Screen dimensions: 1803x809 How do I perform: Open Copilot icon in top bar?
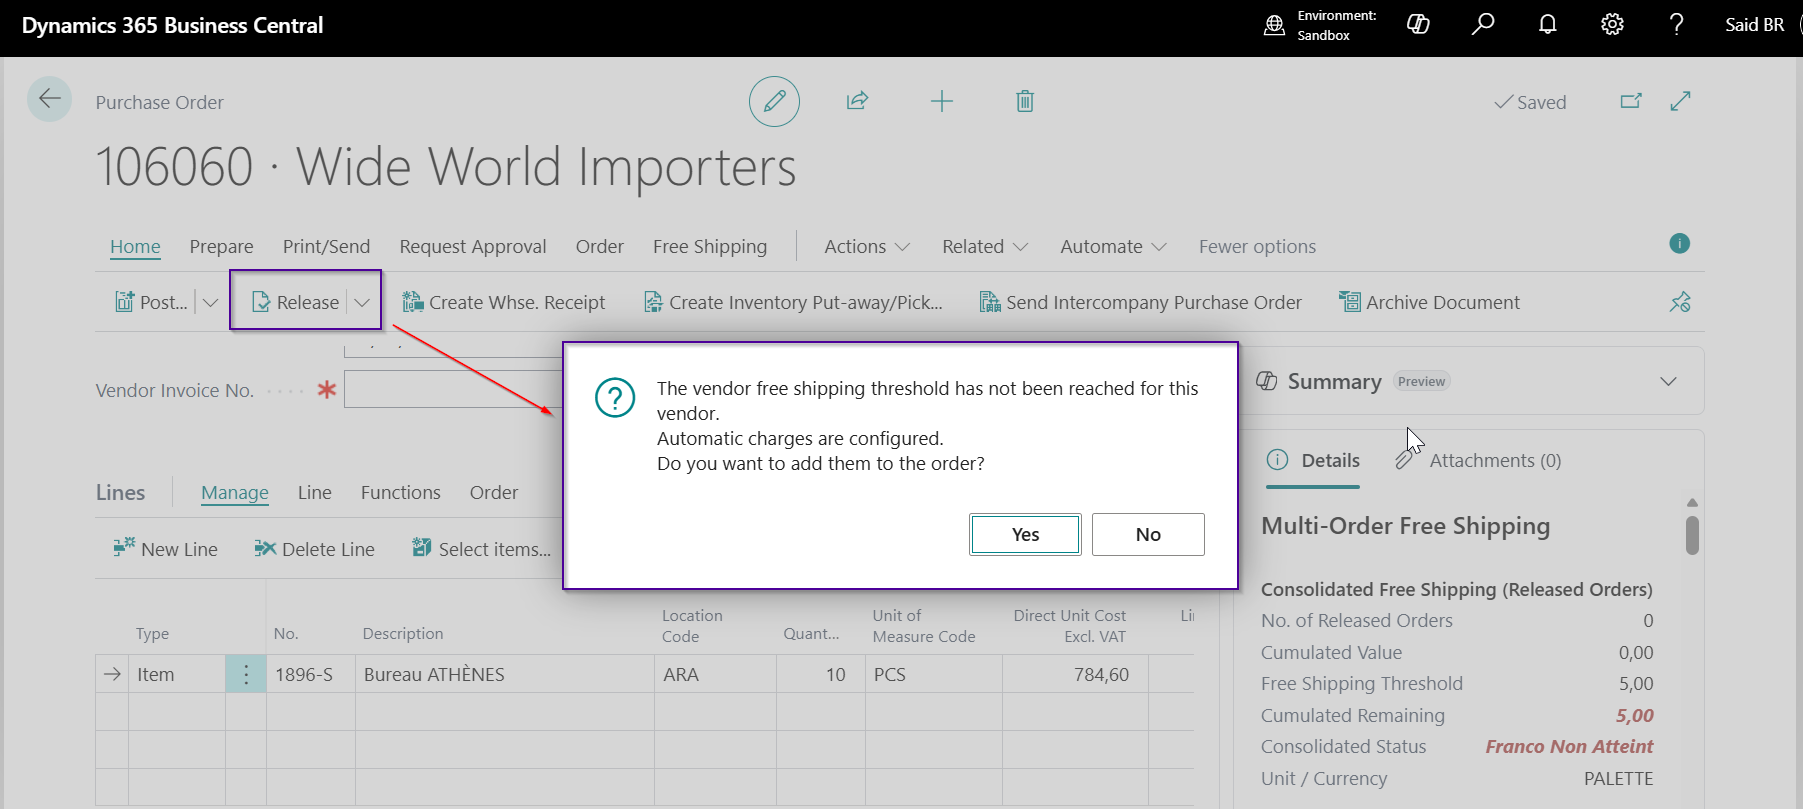(x=1418, y=25)
